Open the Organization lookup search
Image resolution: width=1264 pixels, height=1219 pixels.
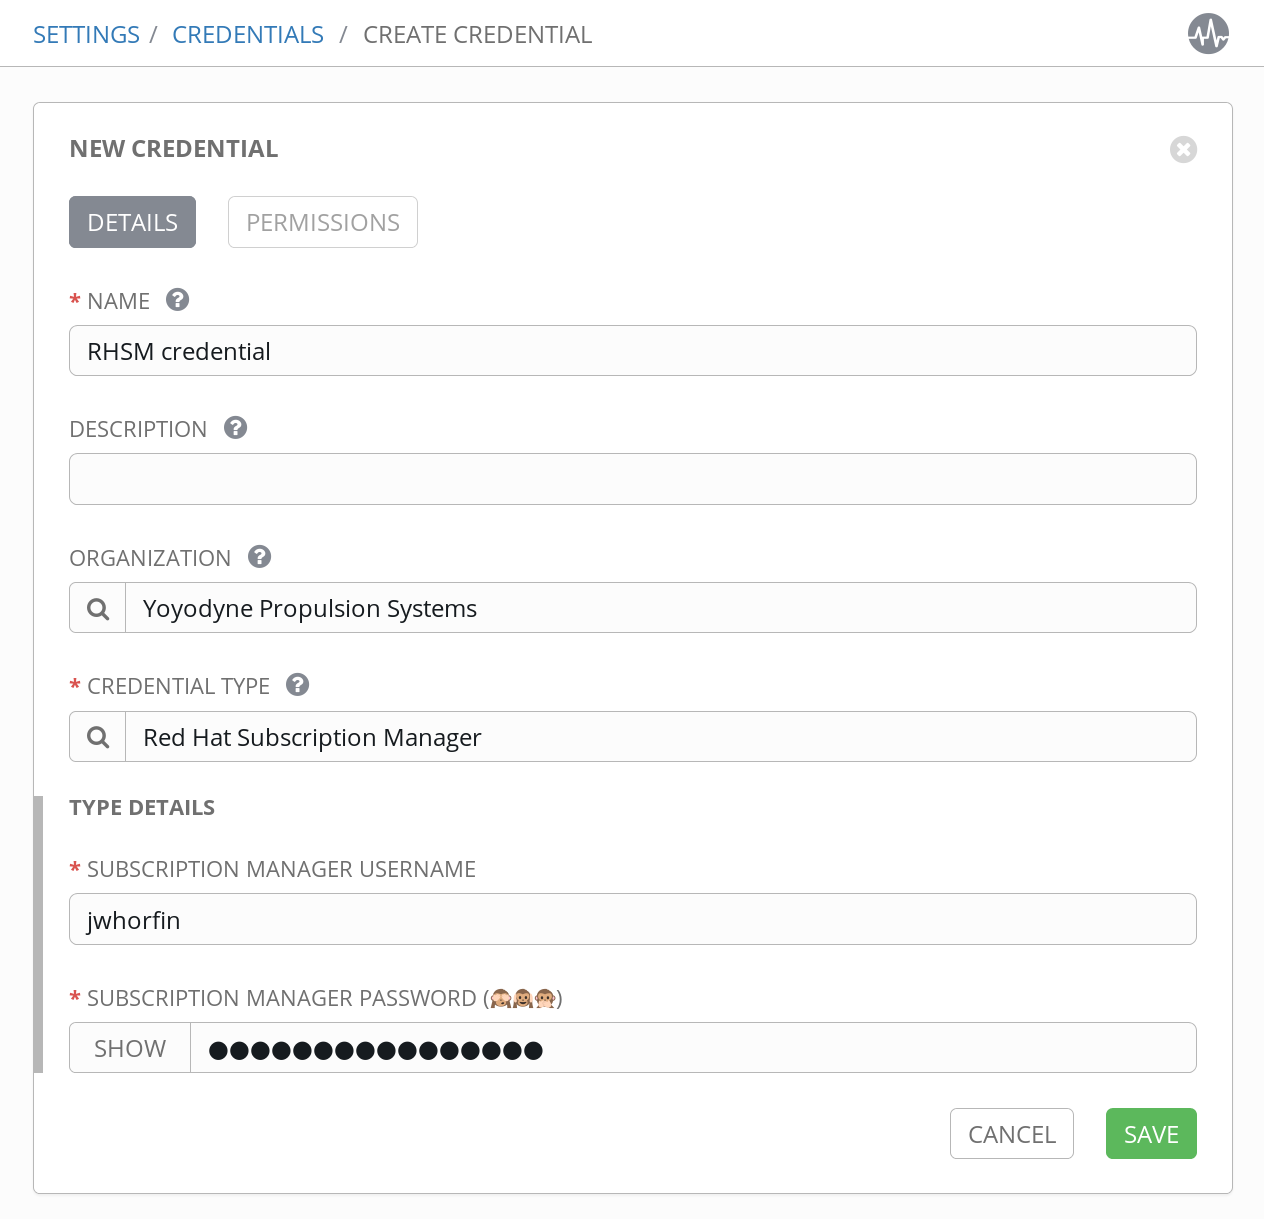[98, 608]
